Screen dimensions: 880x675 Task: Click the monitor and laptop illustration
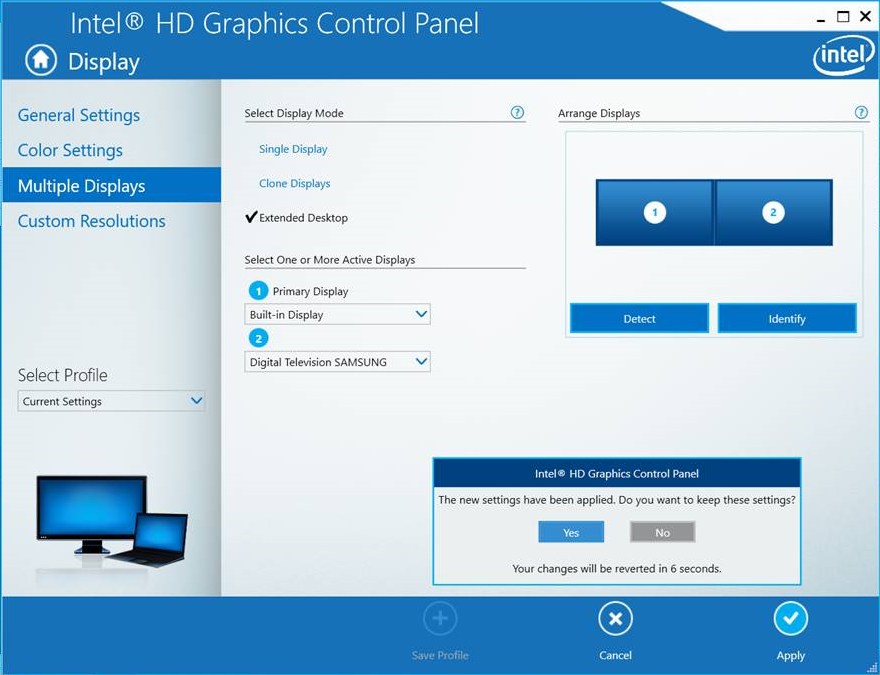click(x=112, y=522)
